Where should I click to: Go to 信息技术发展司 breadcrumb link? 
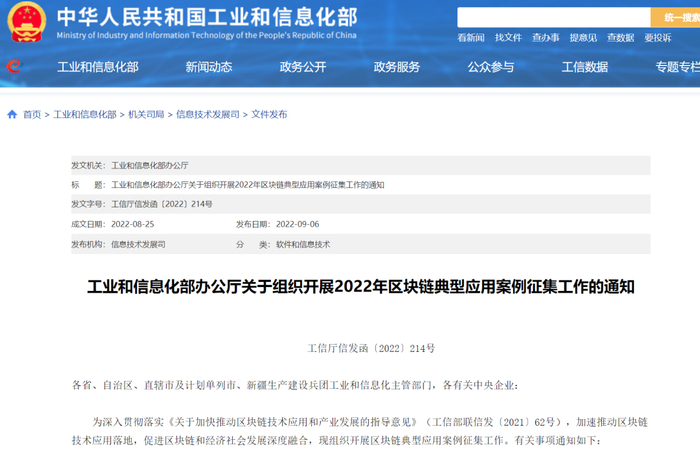pyautogui.click(x=208, y=114)
